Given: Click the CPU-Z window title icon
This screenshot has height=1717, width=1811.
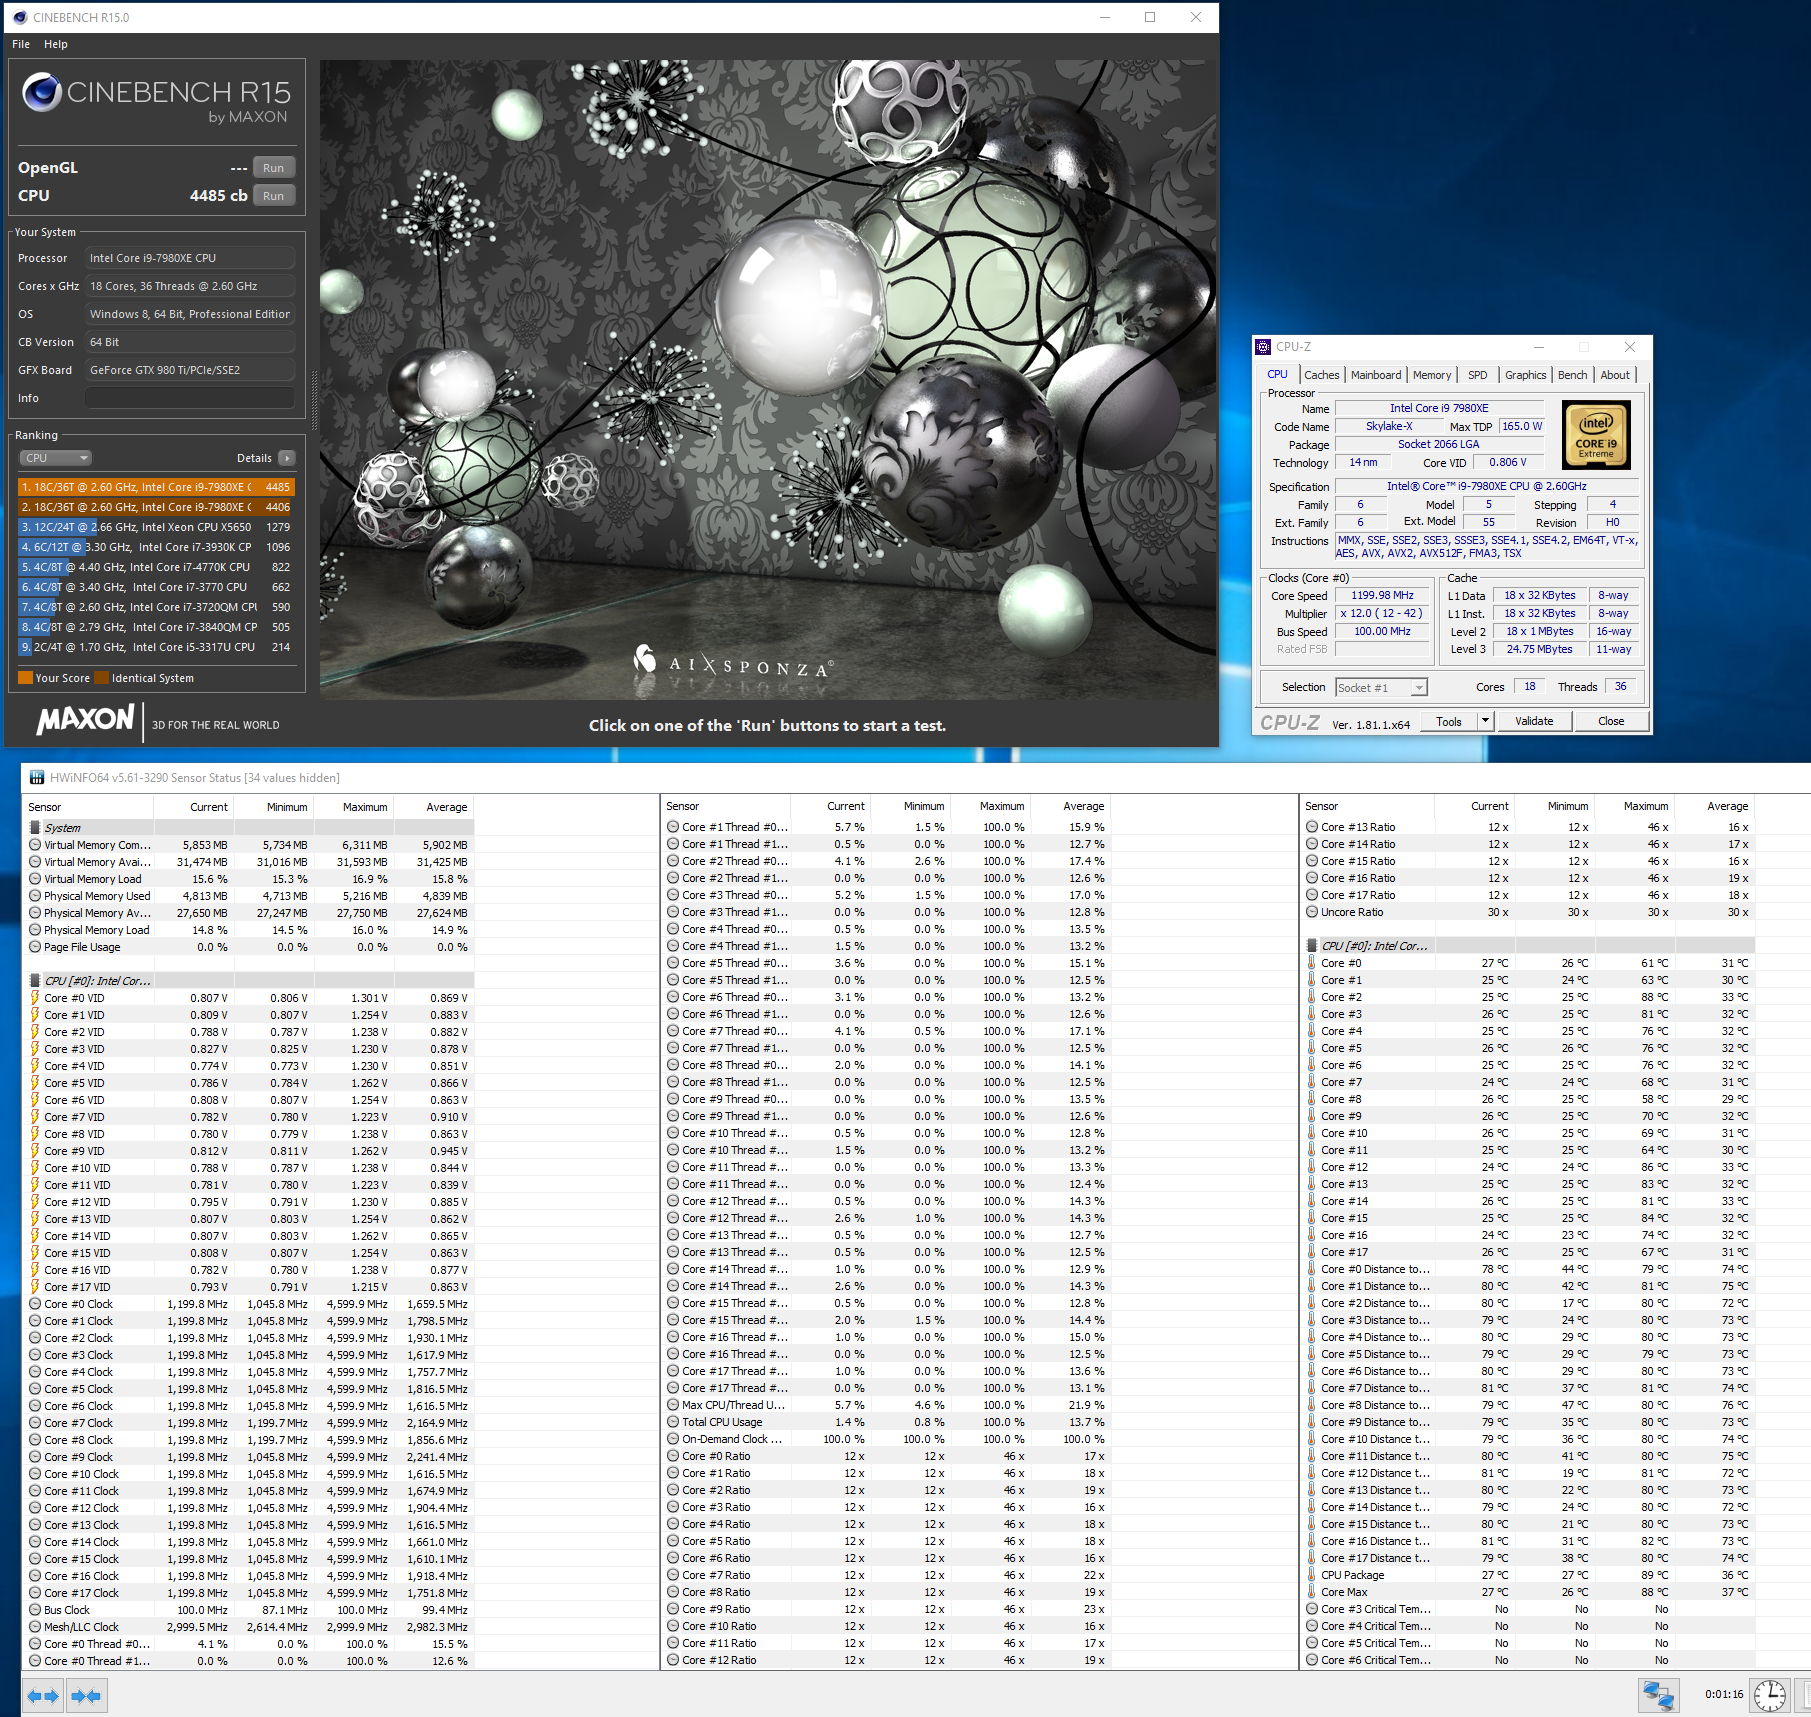Looking at the screenshot, I should pos(1263,347).
